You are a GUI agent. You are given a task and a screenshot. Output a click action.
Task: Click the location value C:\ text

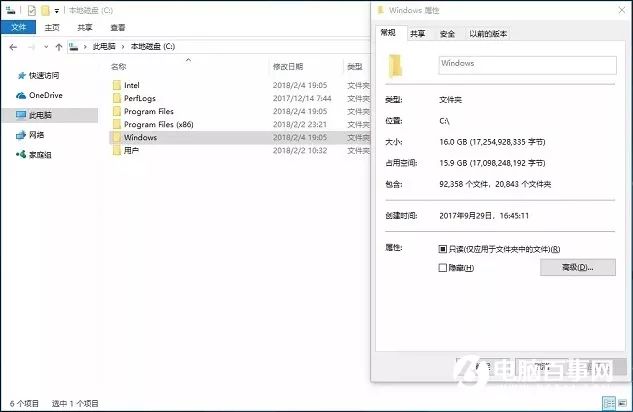click(444, 121)
